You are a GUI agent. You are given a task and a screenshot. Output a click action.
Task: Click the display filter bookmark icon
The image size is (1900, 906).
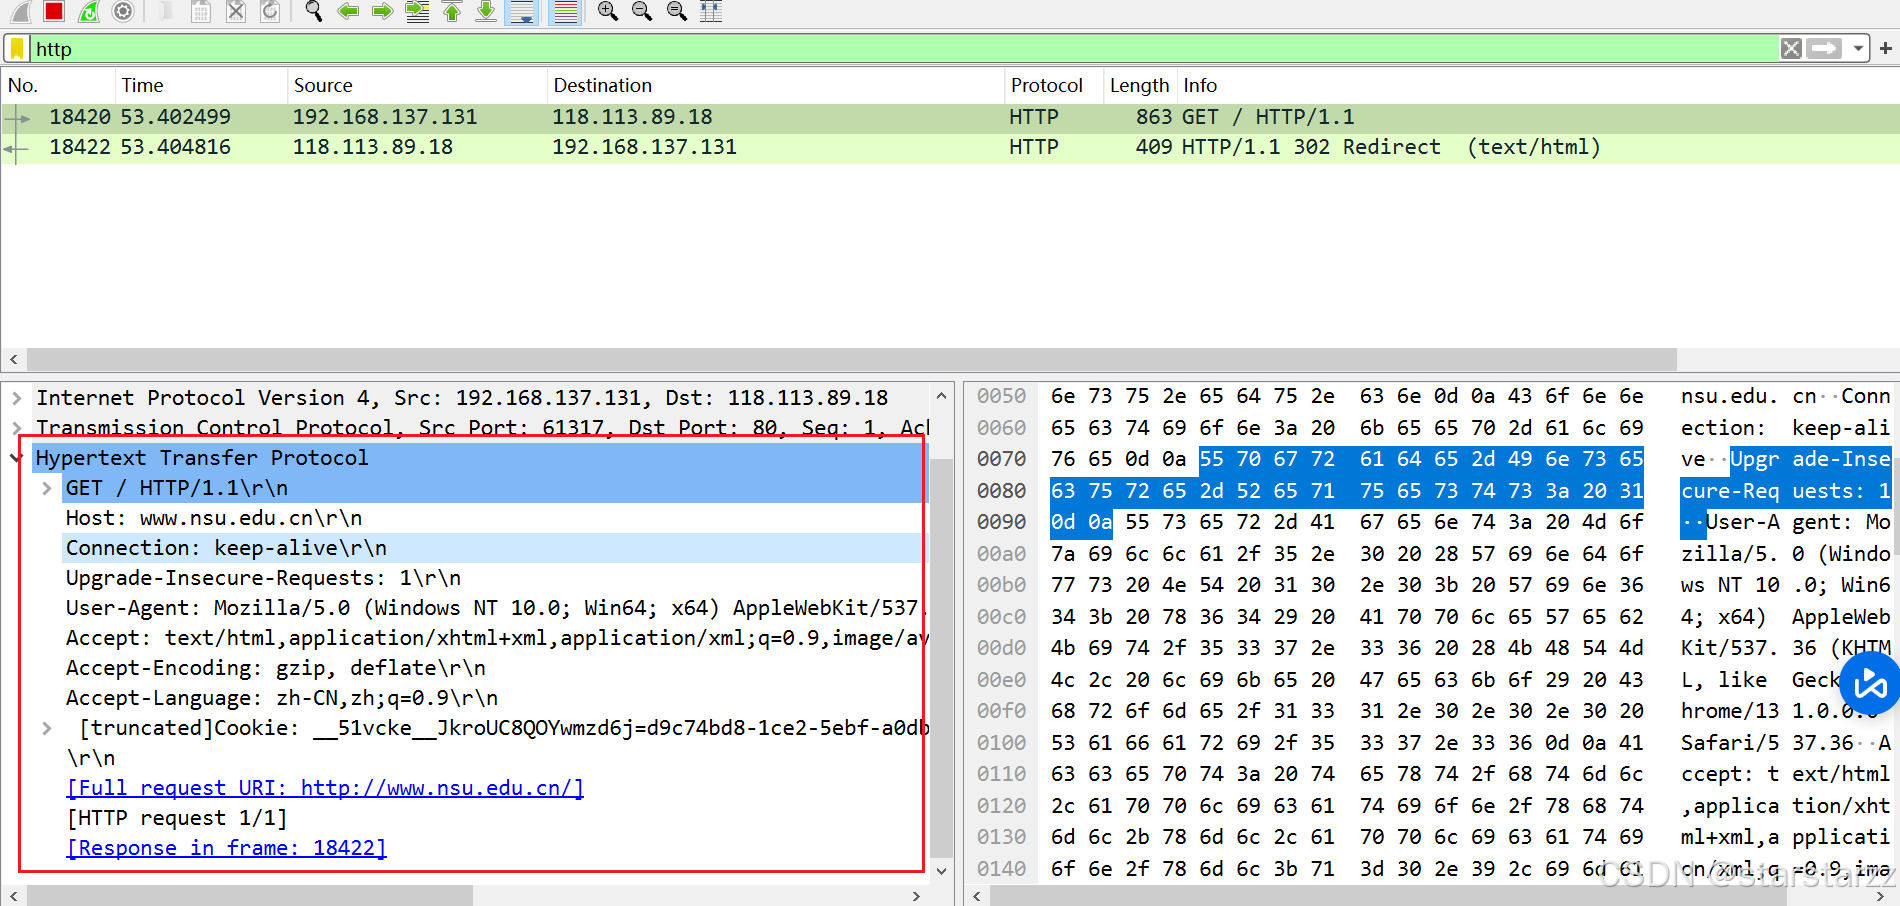tap(17, 48)
